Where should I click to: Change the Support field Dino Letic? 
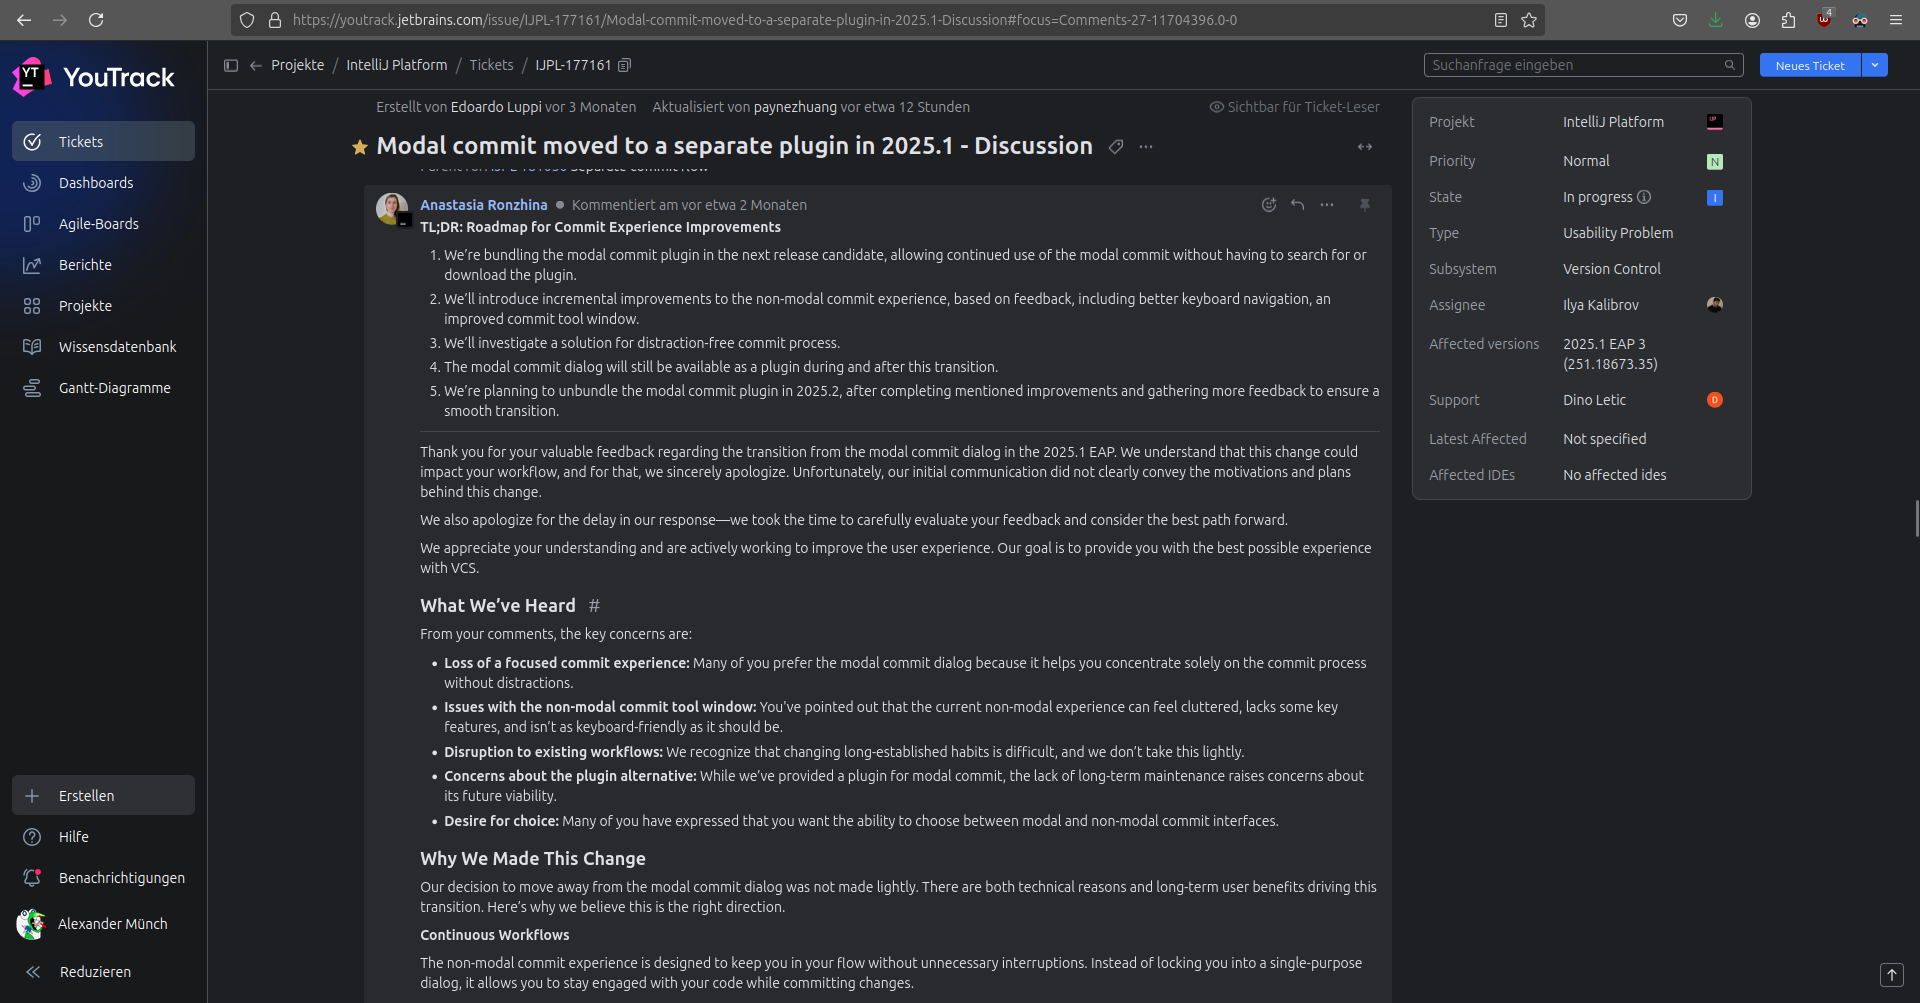click(x=1594, y=400)
